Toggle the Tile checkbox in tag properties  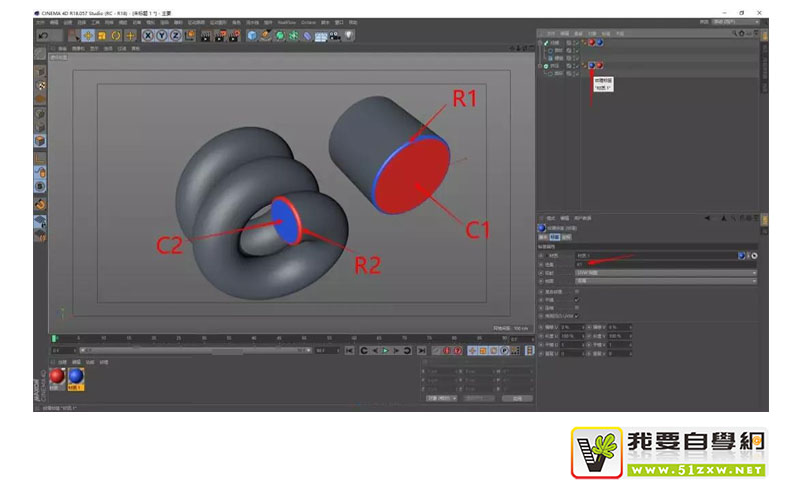click(577, 299)
